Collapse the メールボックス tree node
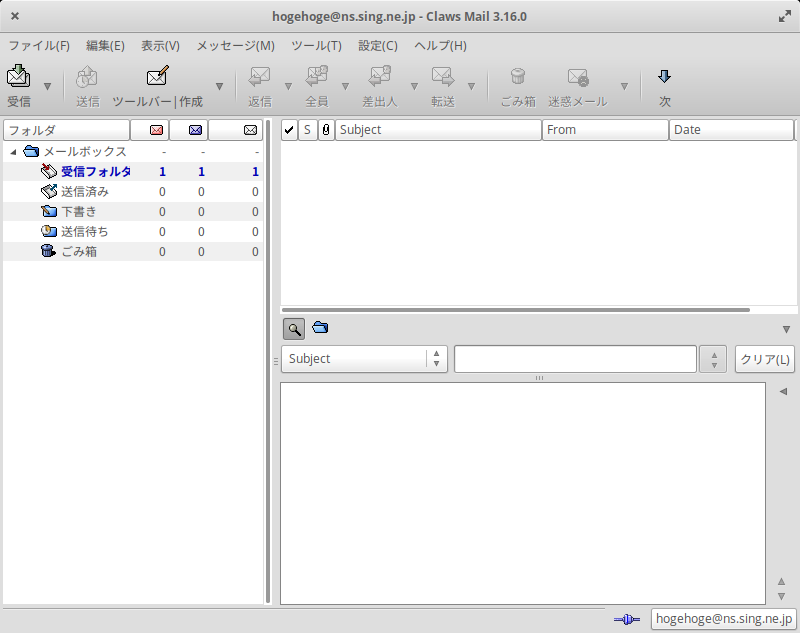The height and width of the screenshot is (633, 800). click(13, 152)
